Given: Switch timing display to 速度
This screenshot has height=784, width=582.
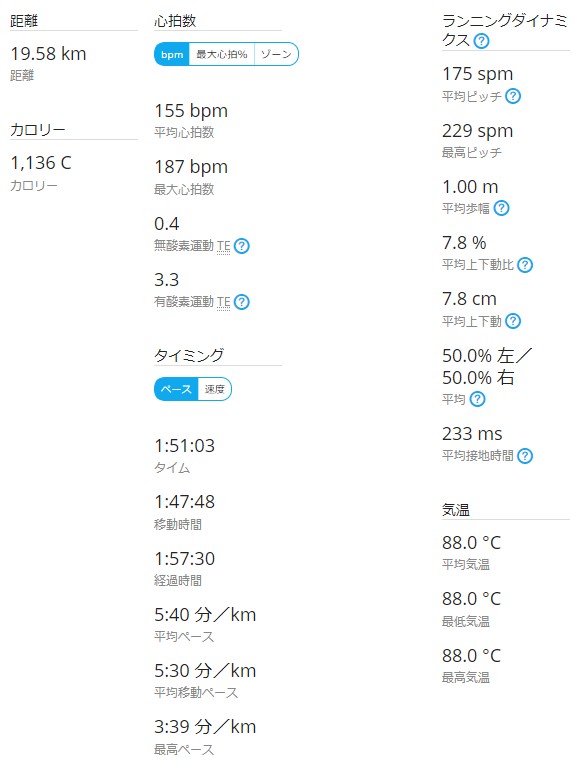Looking at the screenshot, I should coord(214,389).
